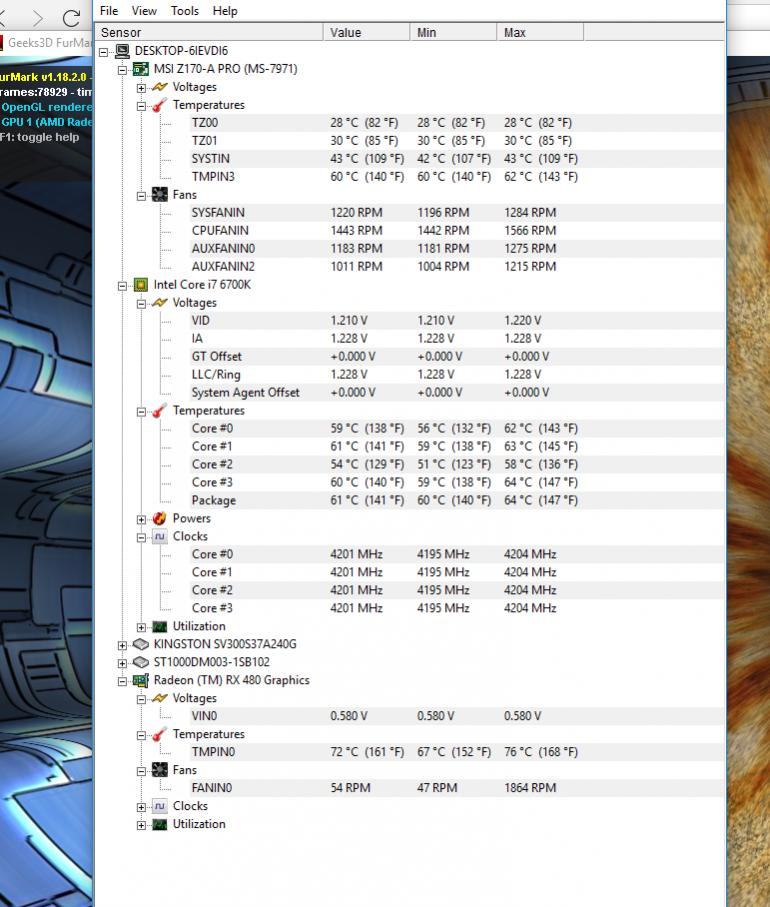Expand the Radeon Utilization node
This screenshot has width=770, height=907.
pos(141,825)
